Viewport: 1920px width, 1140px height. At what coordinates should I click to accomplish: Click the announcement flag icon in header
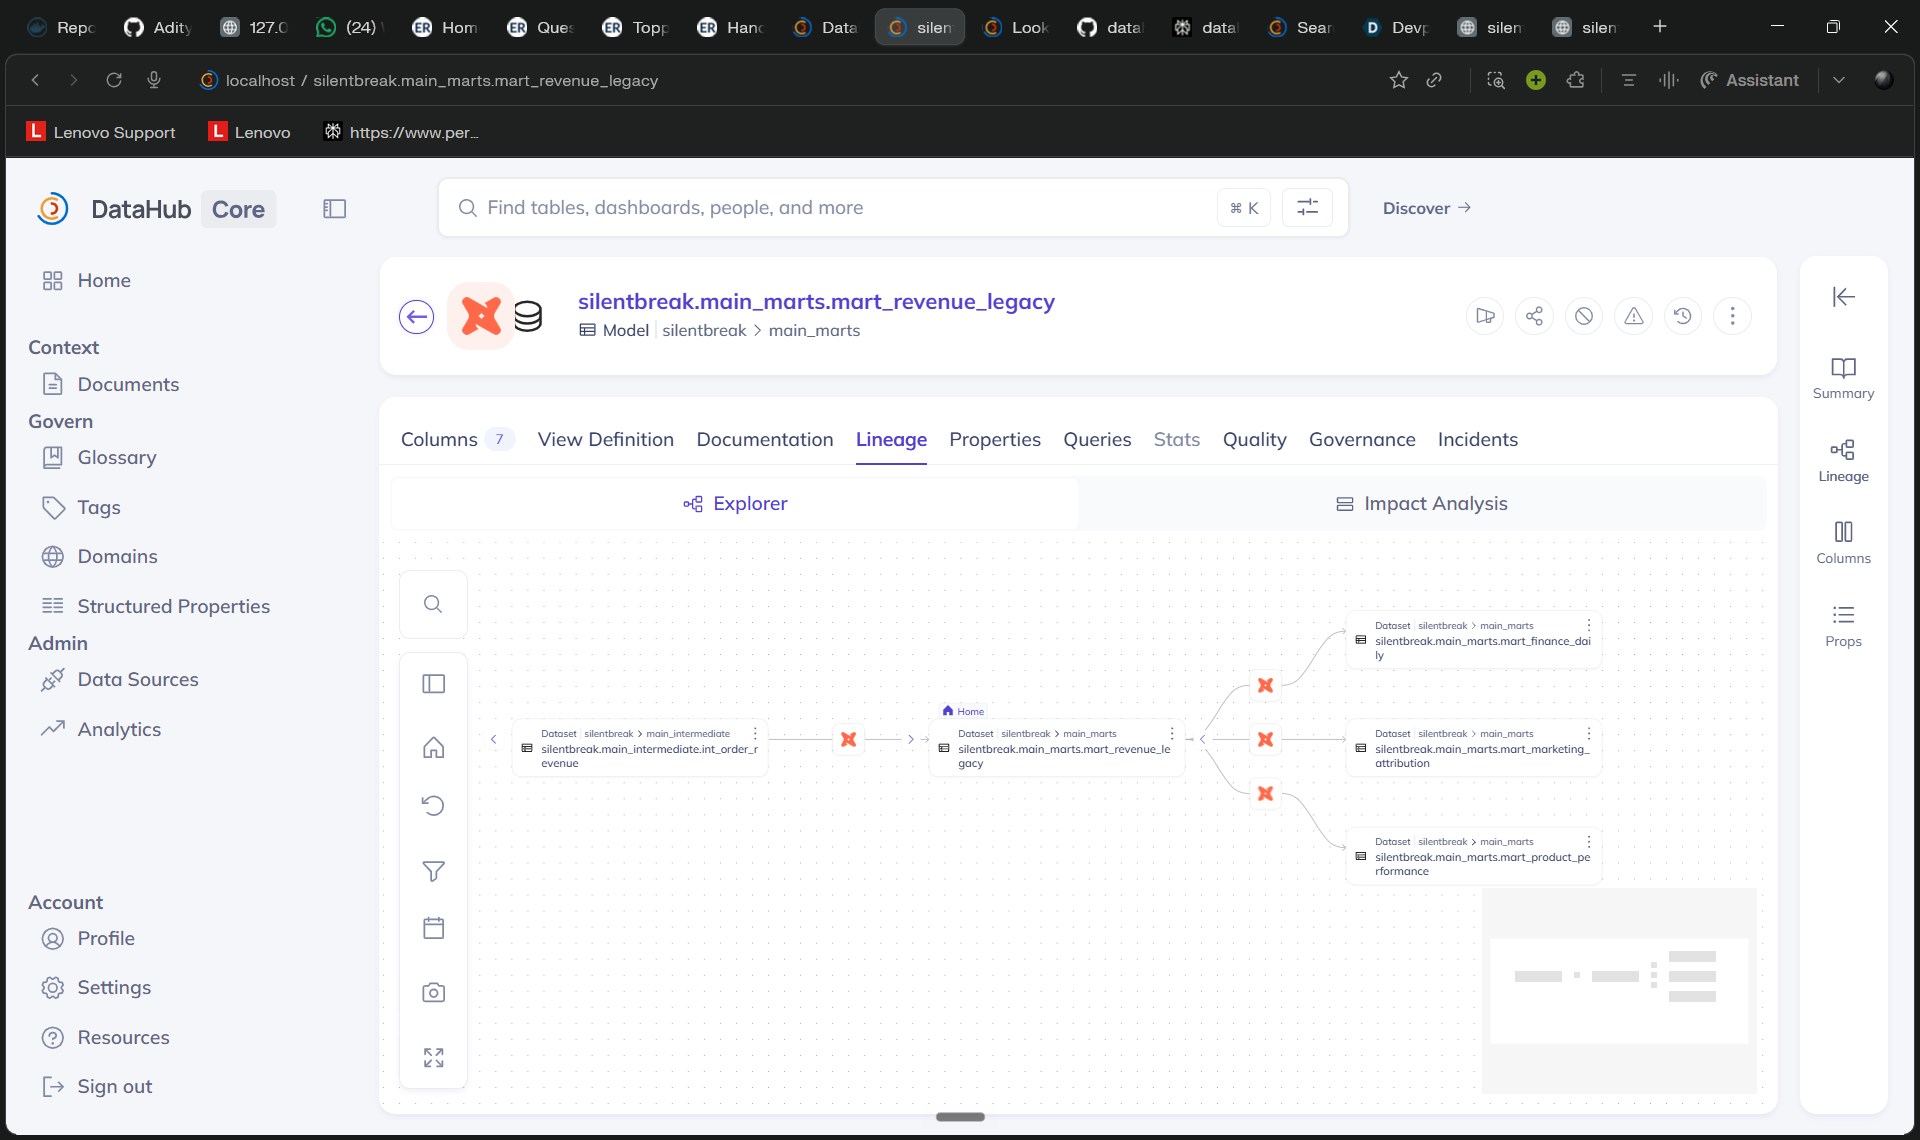click(x=1485, y=317)
